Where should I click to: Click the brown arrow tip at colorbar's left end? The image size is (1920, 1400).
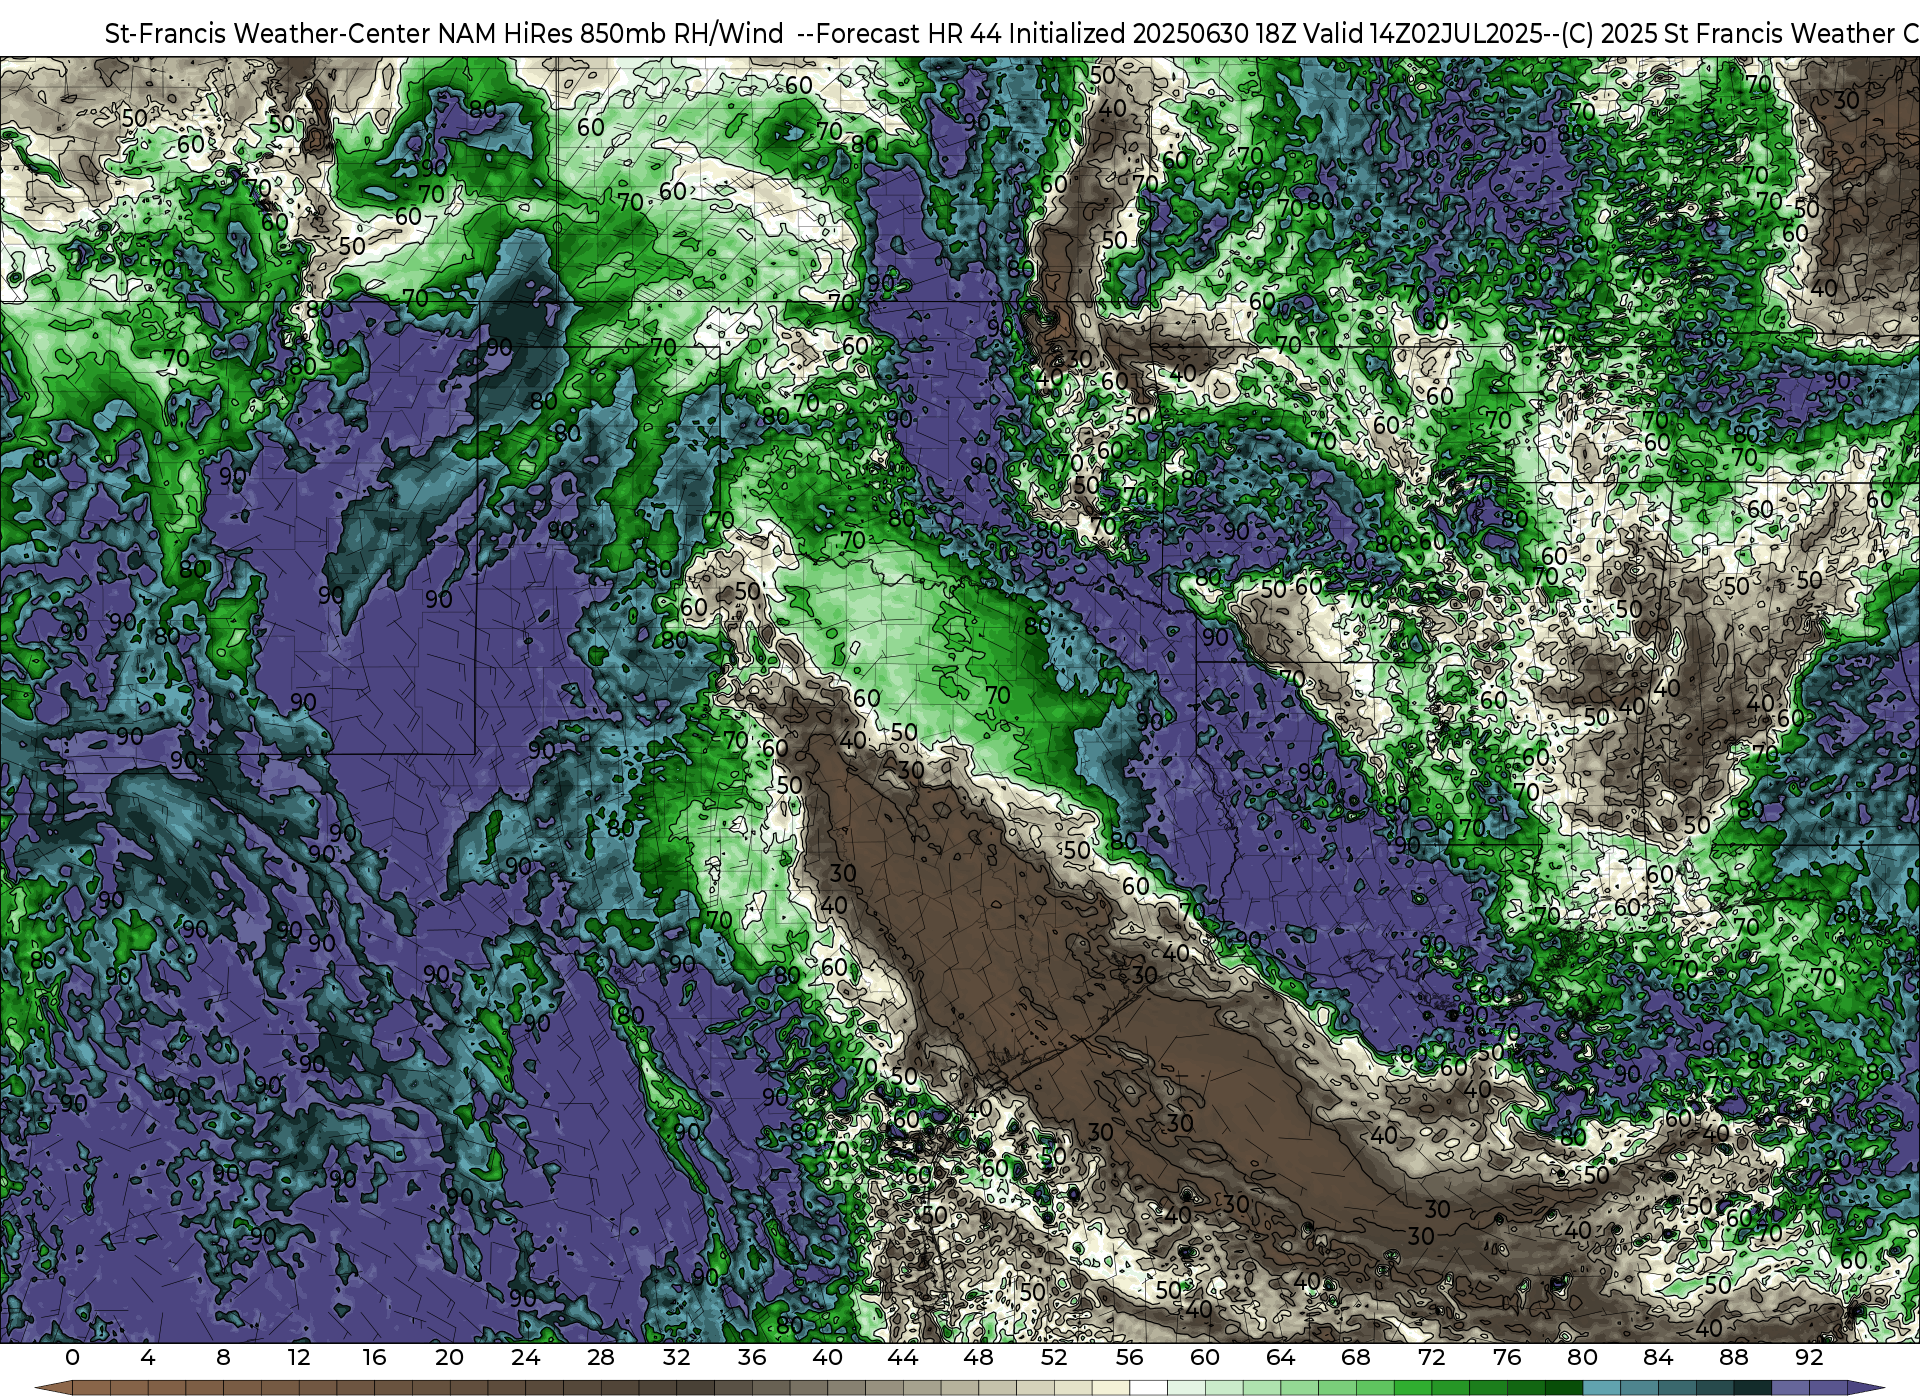click(52, 1388)
